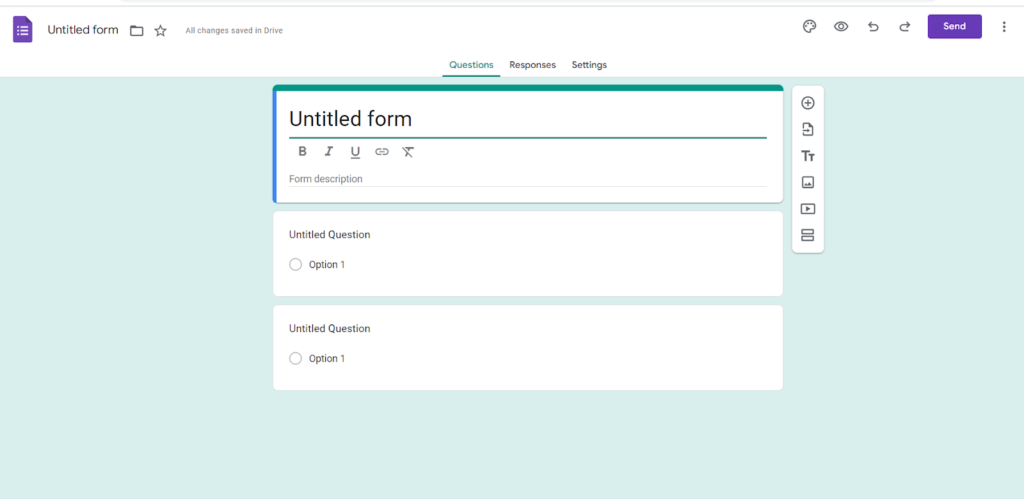The height and width of the screenshot is (499, 1024).
Task: Open the Move to folder picker
Action: 137,31
